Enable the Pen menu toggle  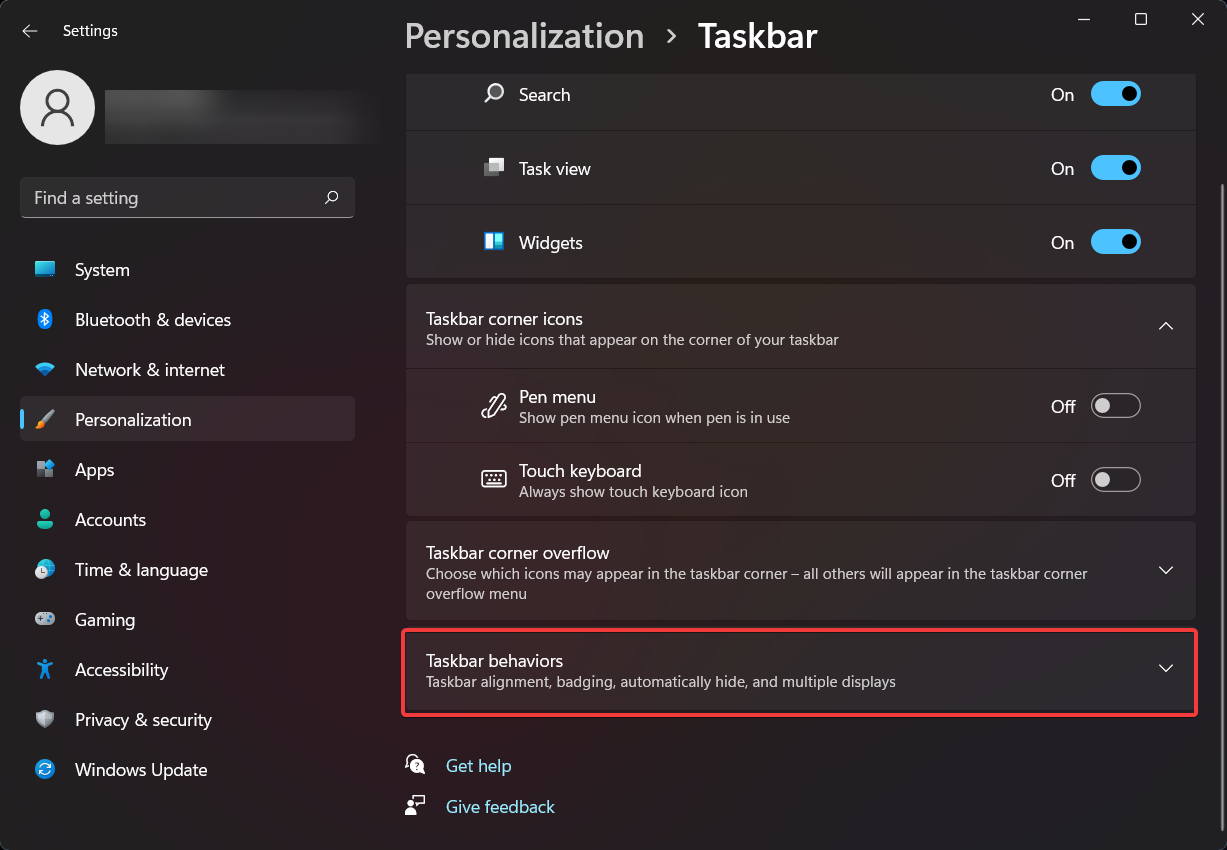click(x=1115, y=406)
